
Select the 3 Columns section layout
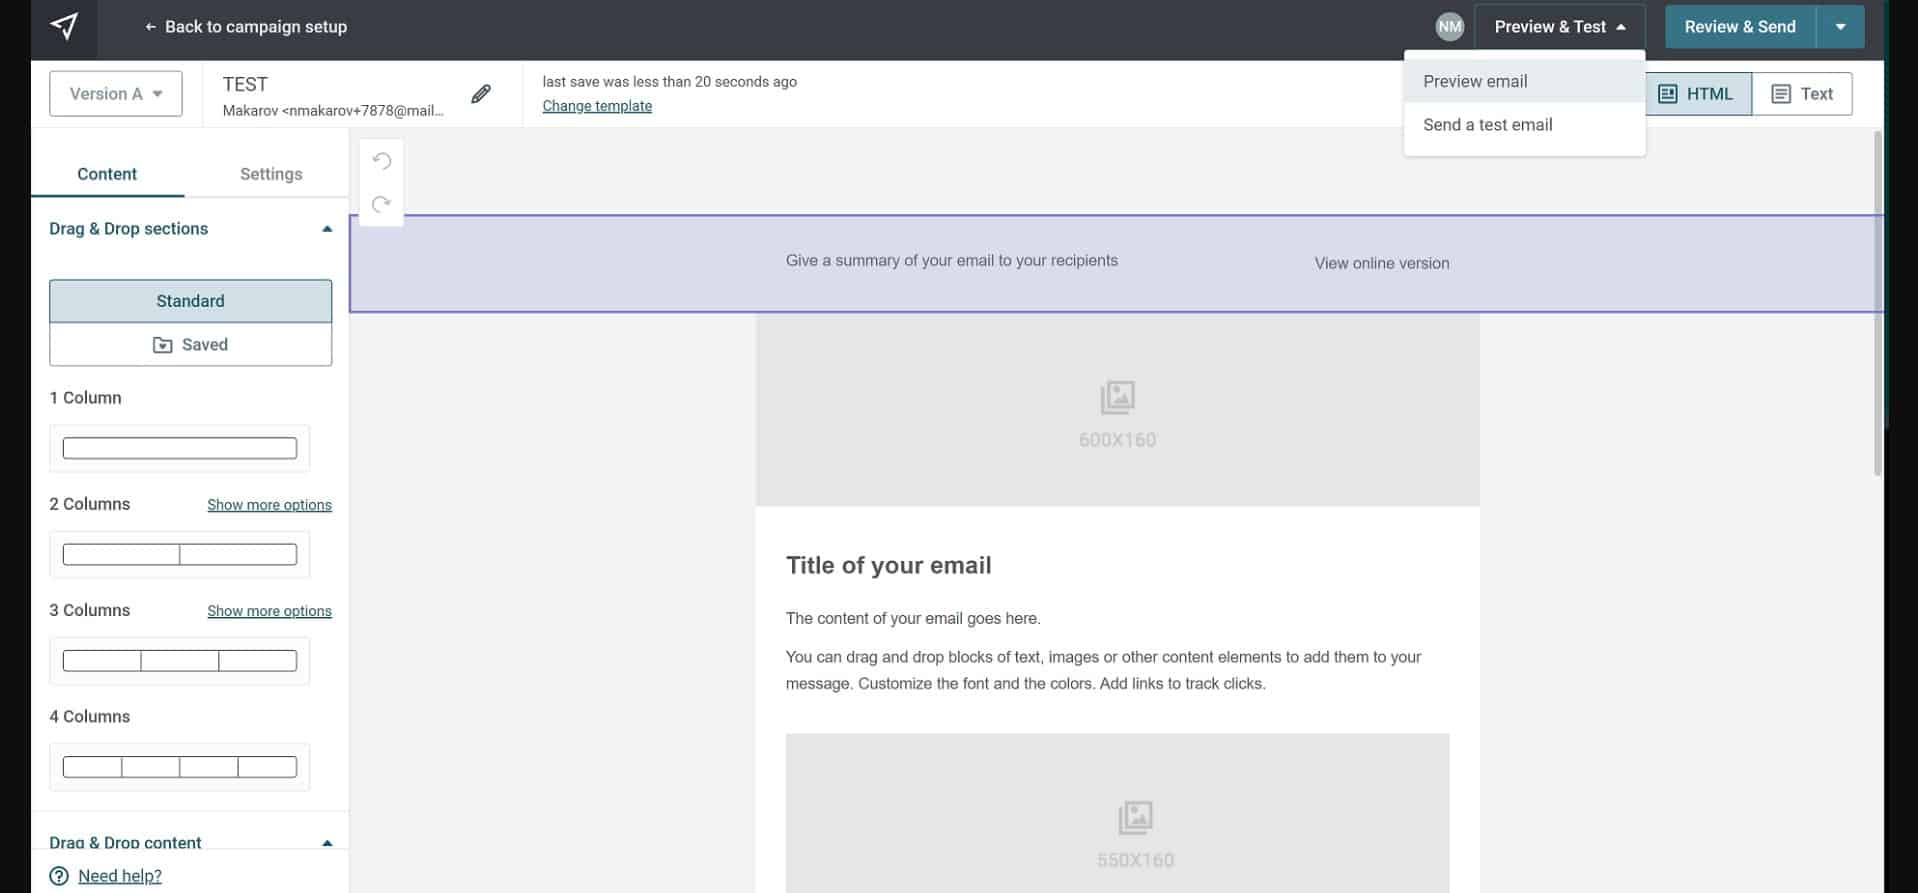[x=180, y=661]
